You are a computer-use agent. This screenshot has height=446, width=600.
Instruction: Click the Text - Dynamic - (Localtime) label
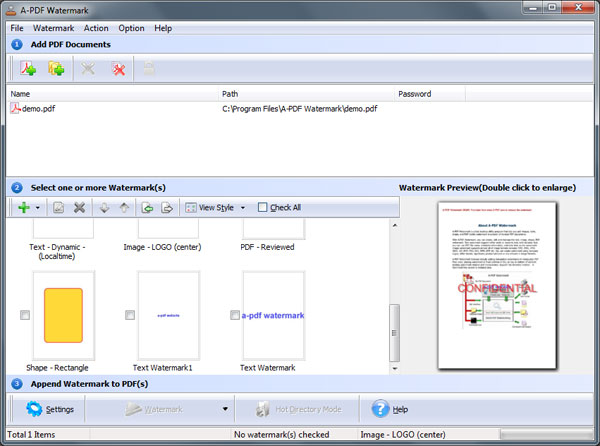click(57, 252)
